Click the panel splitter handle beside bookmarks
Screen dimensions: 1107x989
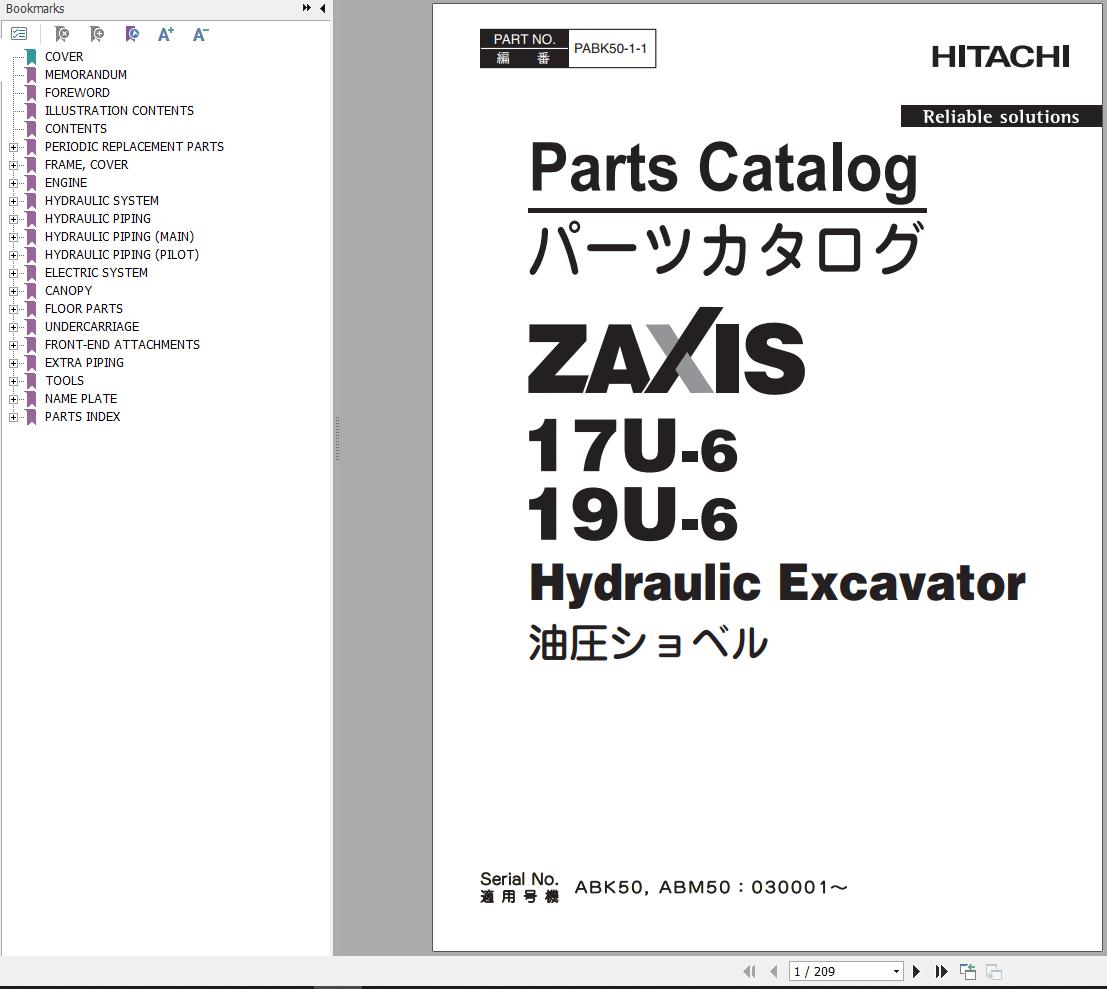[x=337, y=438]
